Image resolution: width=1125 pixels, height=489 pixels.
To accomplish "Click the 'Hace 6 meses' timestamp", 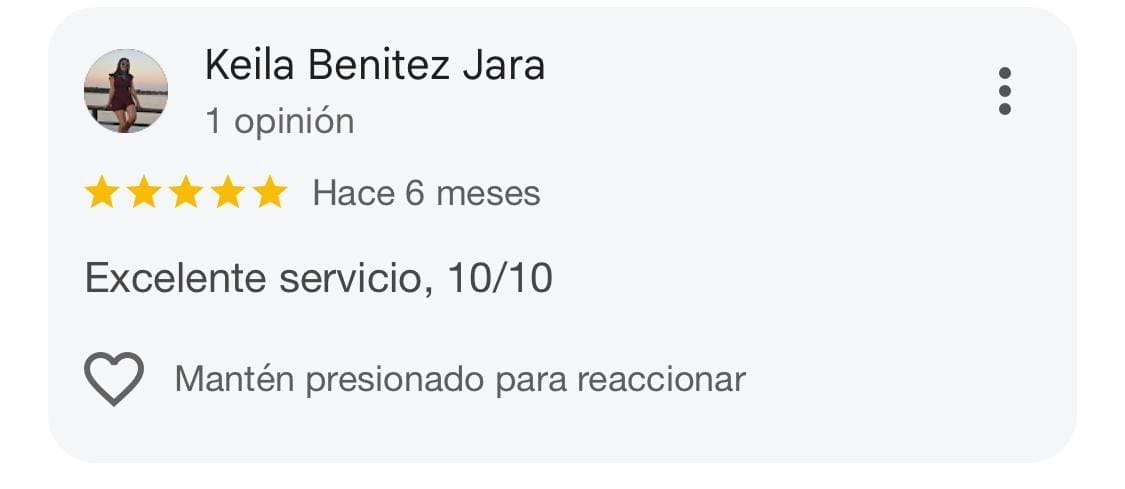I will pos(426,192).
